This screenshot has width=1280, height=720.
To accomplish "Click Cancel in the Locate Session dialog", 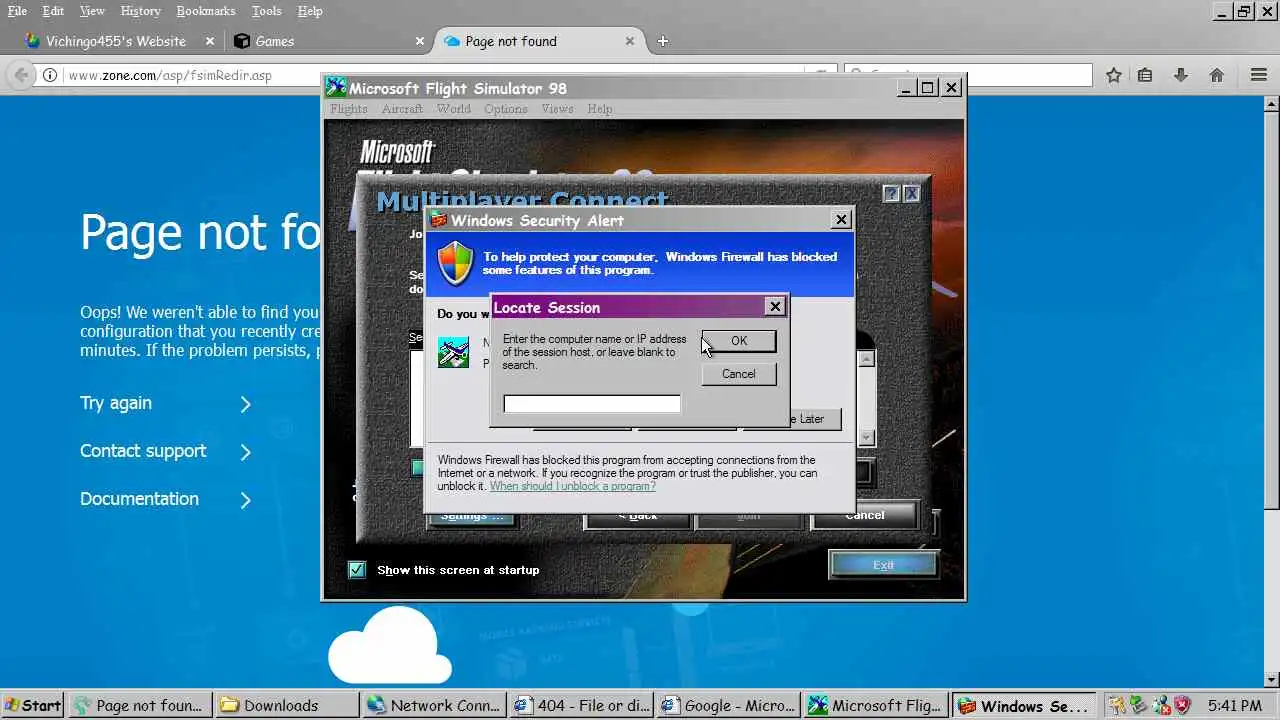I will pos(739,374).
